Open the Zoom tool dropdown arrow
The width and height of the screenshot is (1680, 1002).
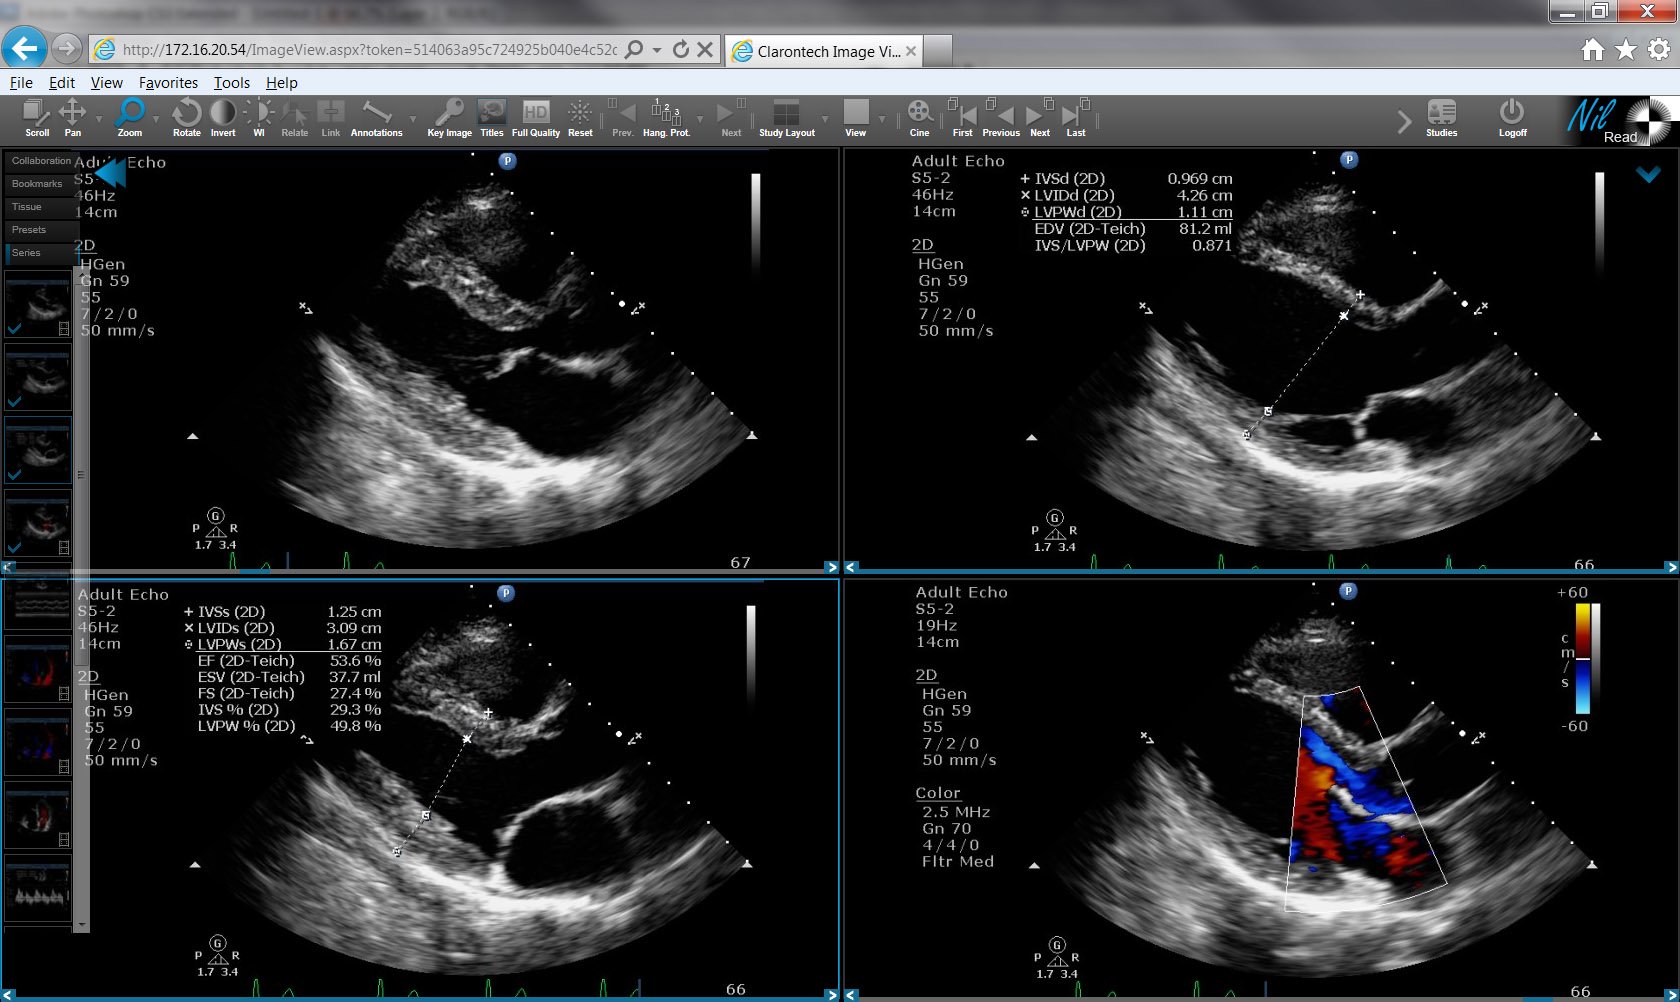(156, 119)
